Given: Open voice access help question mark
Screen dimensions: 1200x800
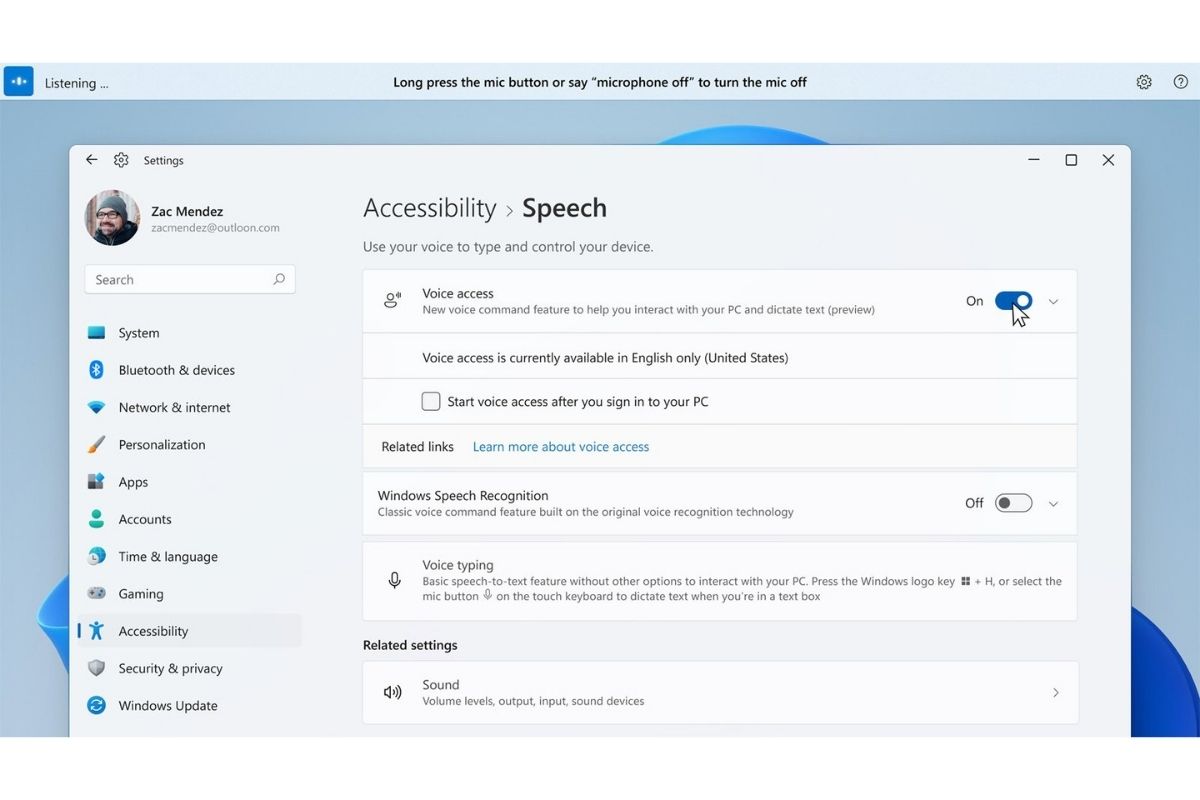Looking at the screenshot, I should (x=1180, y=82).
